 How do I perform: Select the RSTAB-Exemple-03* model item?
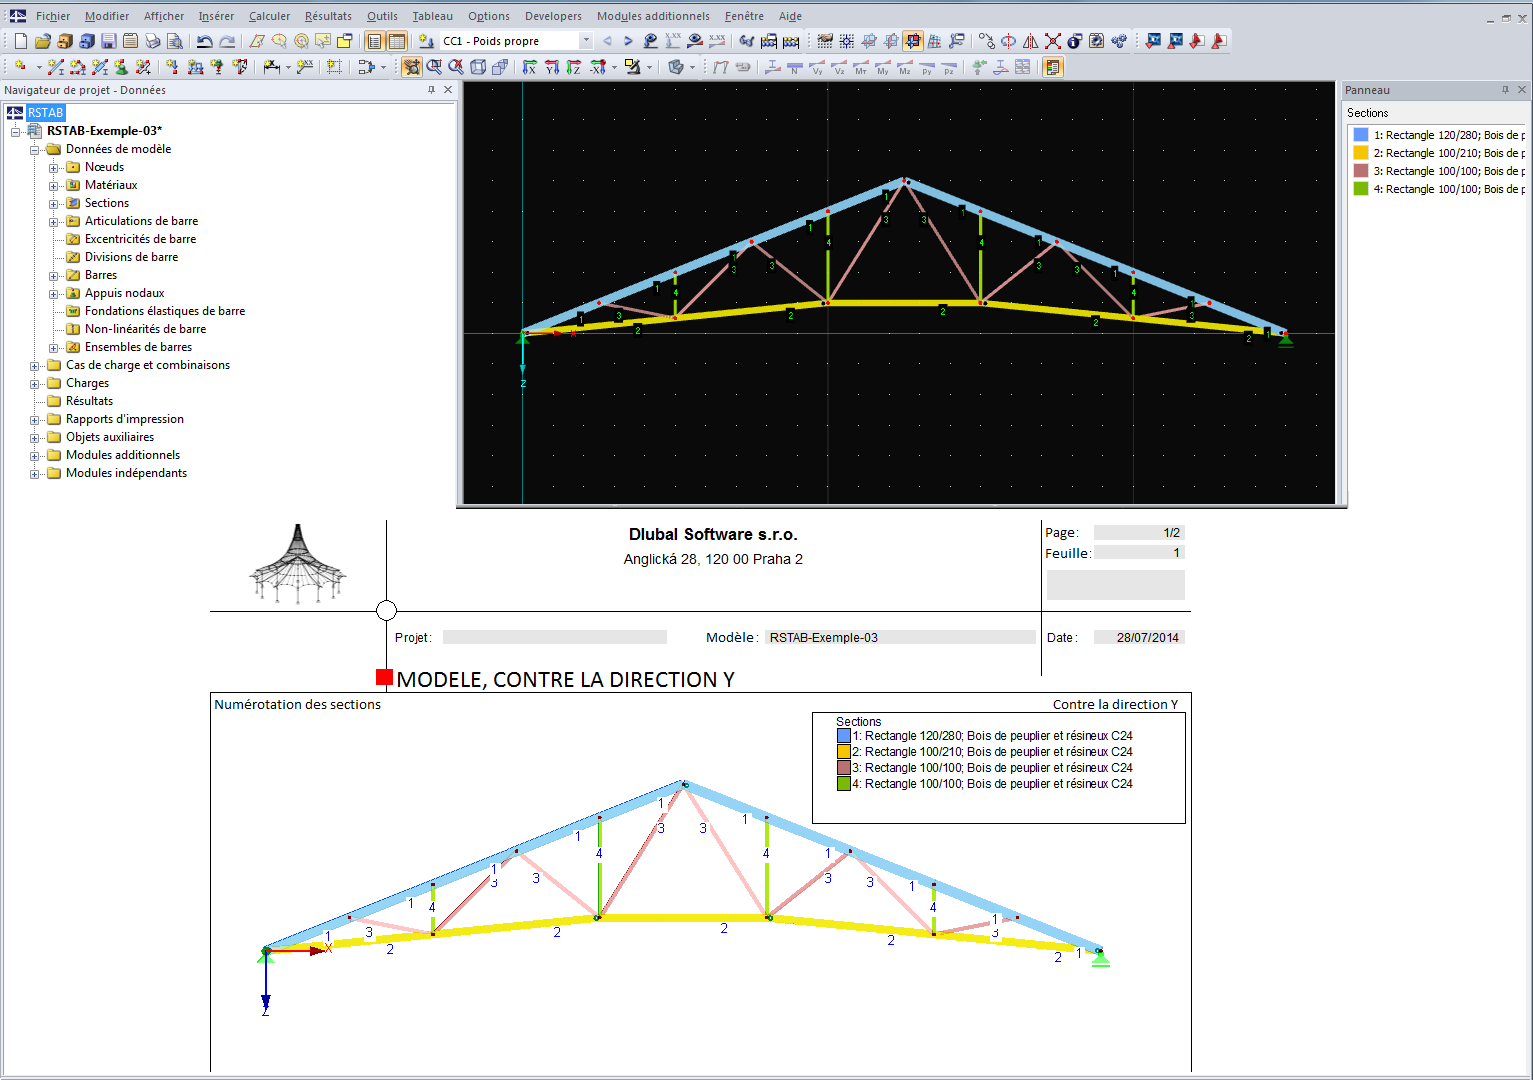104,131
